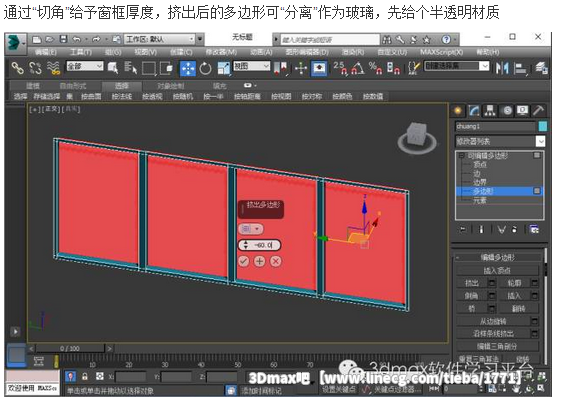Open the Hierarchy command panel tab
This screenshot has height=397, width=561.
pyautogui.click(x=490, y=111)
